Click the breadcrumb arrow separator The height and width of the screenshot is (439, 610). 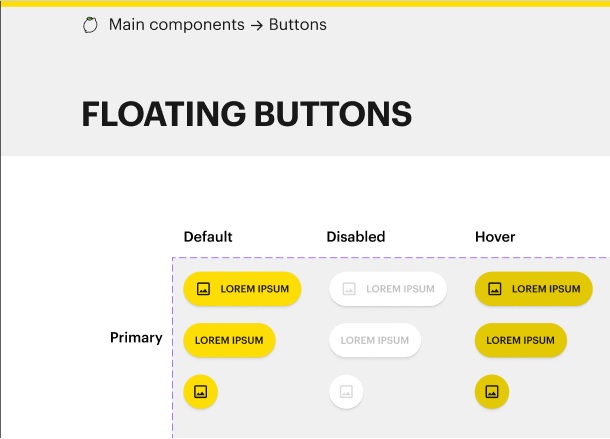(x=258, y=24)
